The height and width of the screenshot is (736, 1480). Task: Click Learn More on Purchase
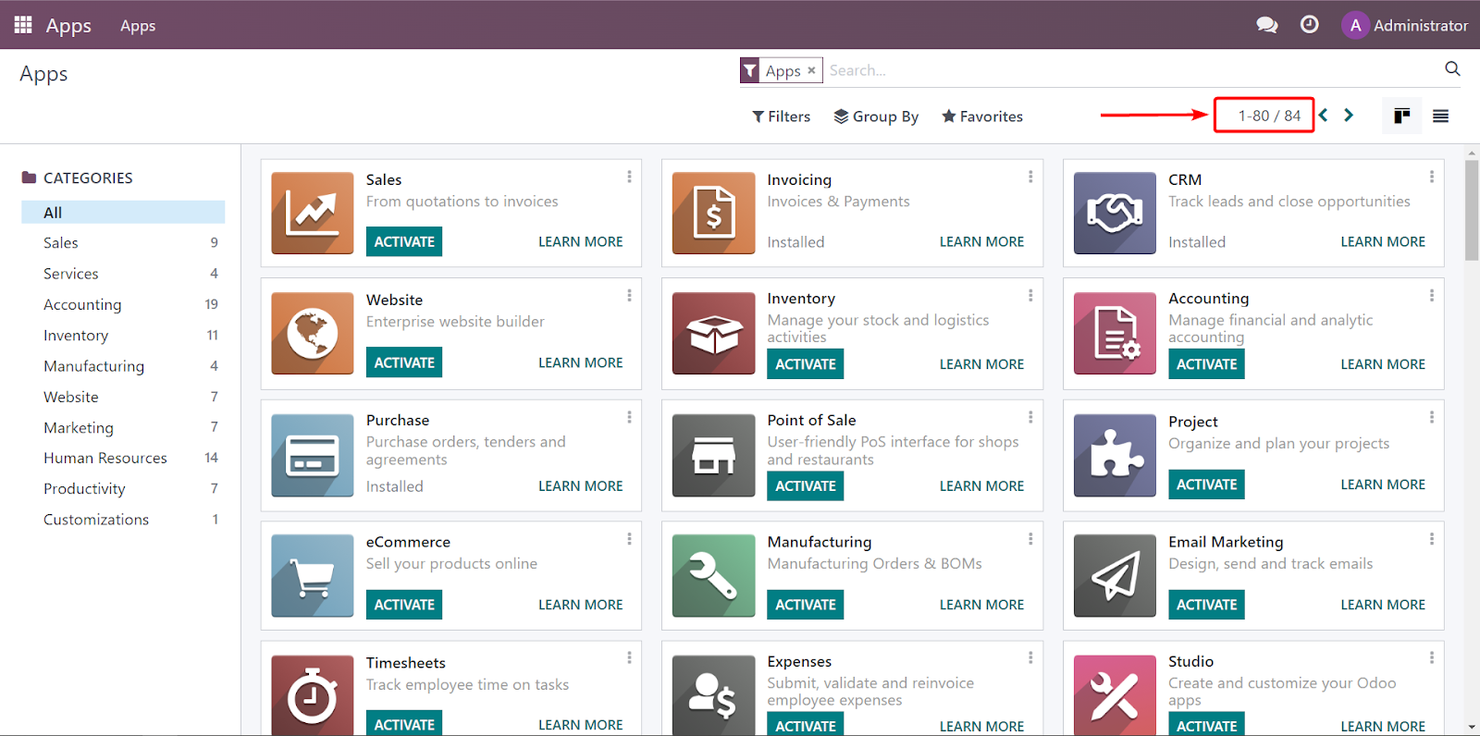tap(580, 486)
